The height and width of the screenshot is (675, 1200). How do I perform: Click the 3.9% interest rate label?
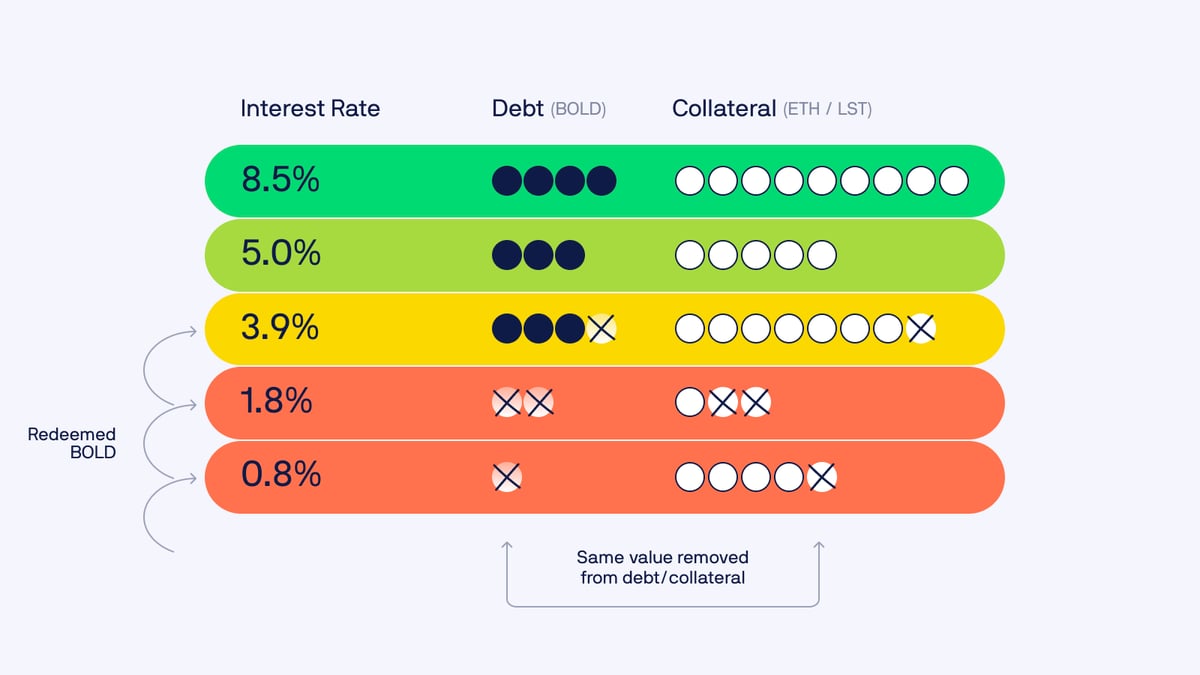coord(280,328)
